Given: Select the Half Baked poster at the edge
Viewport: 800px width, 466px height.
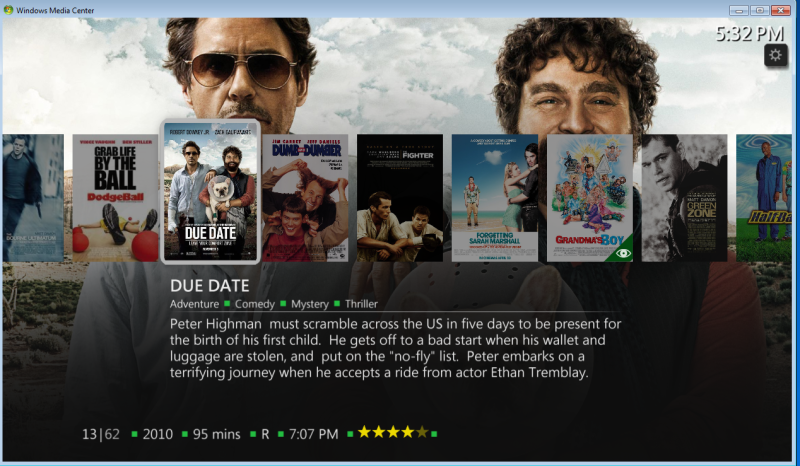Looking at the screenshot, I should pos(764,198).
